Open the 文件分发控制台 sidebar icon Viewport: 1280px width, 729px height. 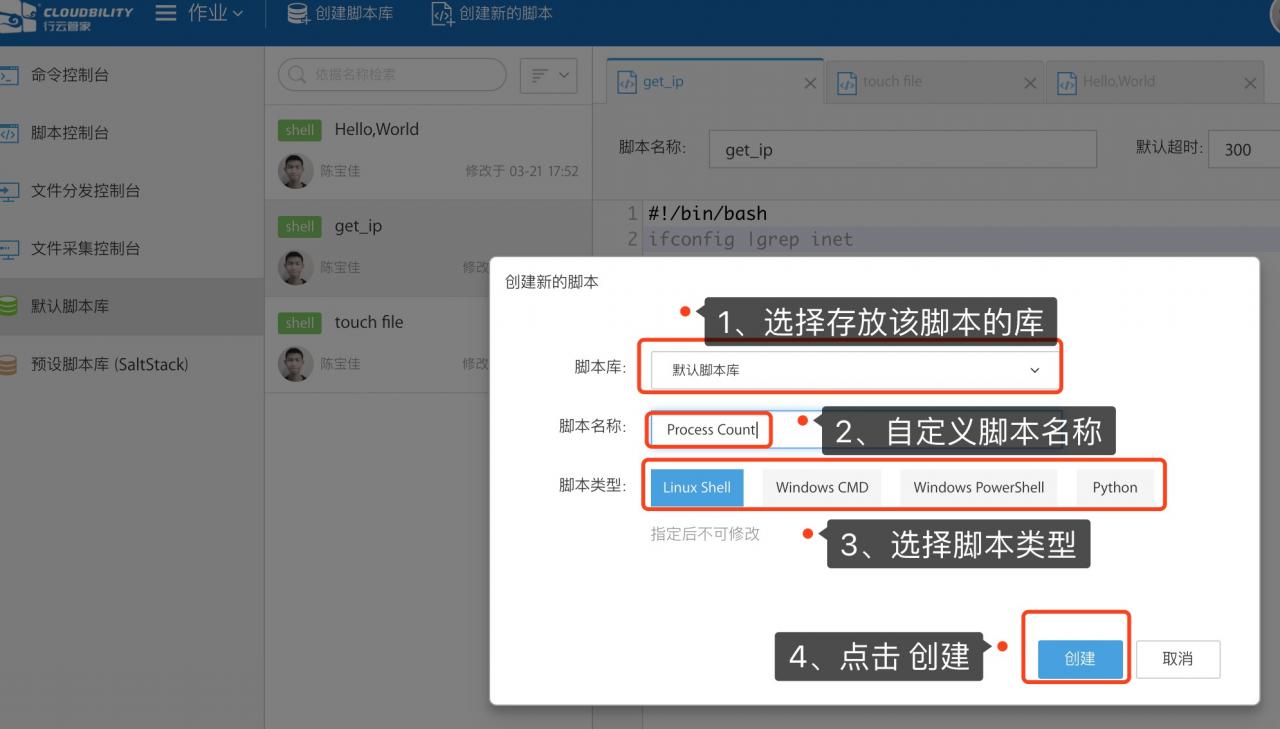9,191
